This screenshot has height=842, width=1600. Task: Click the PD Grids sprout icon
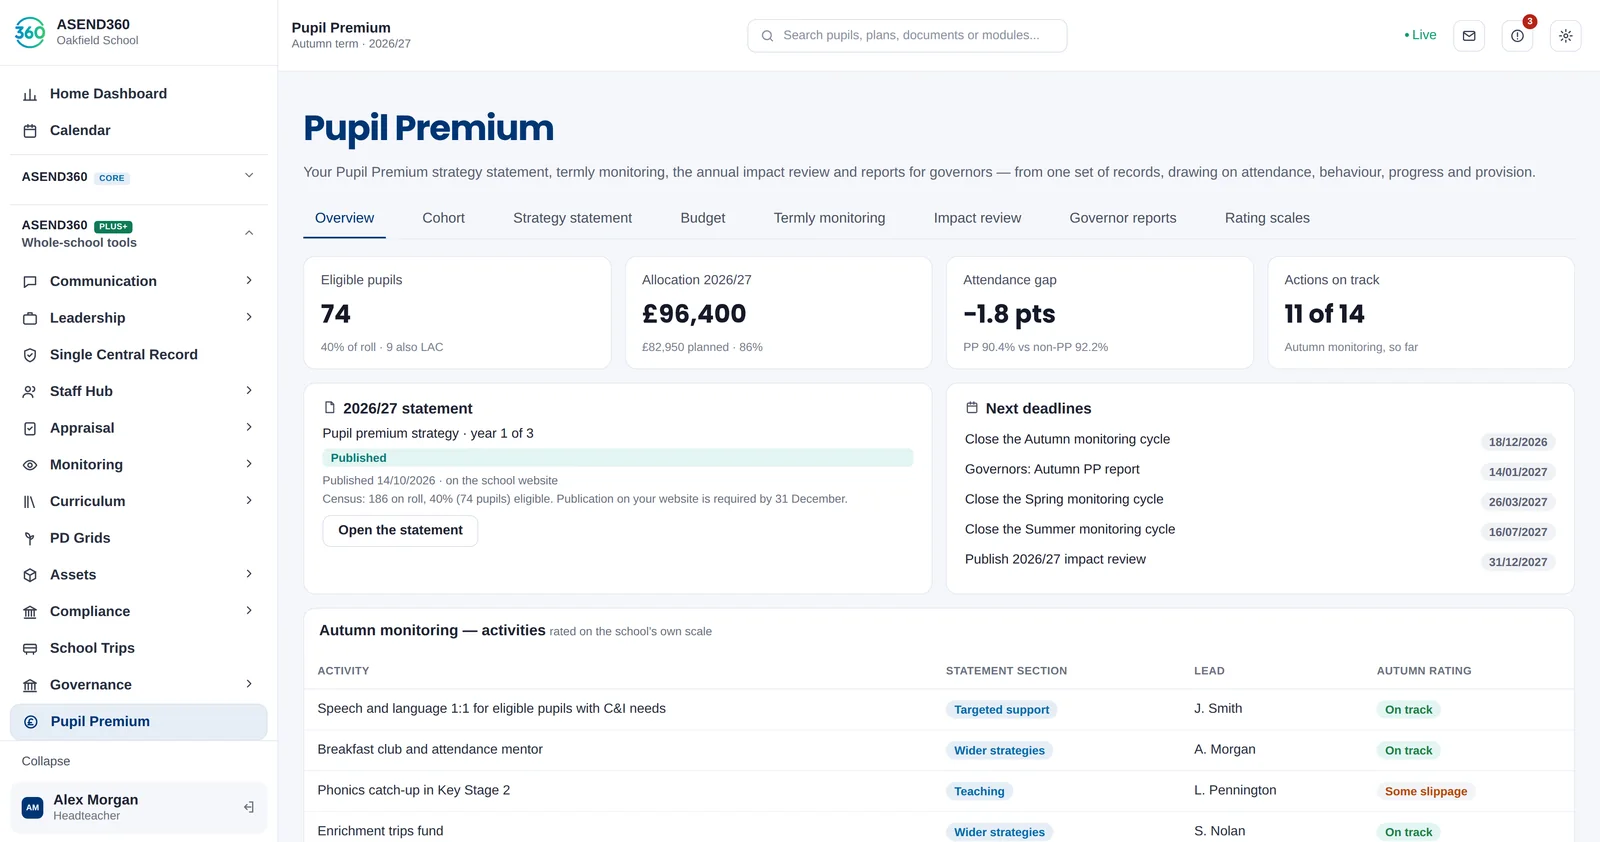(30, 538)
